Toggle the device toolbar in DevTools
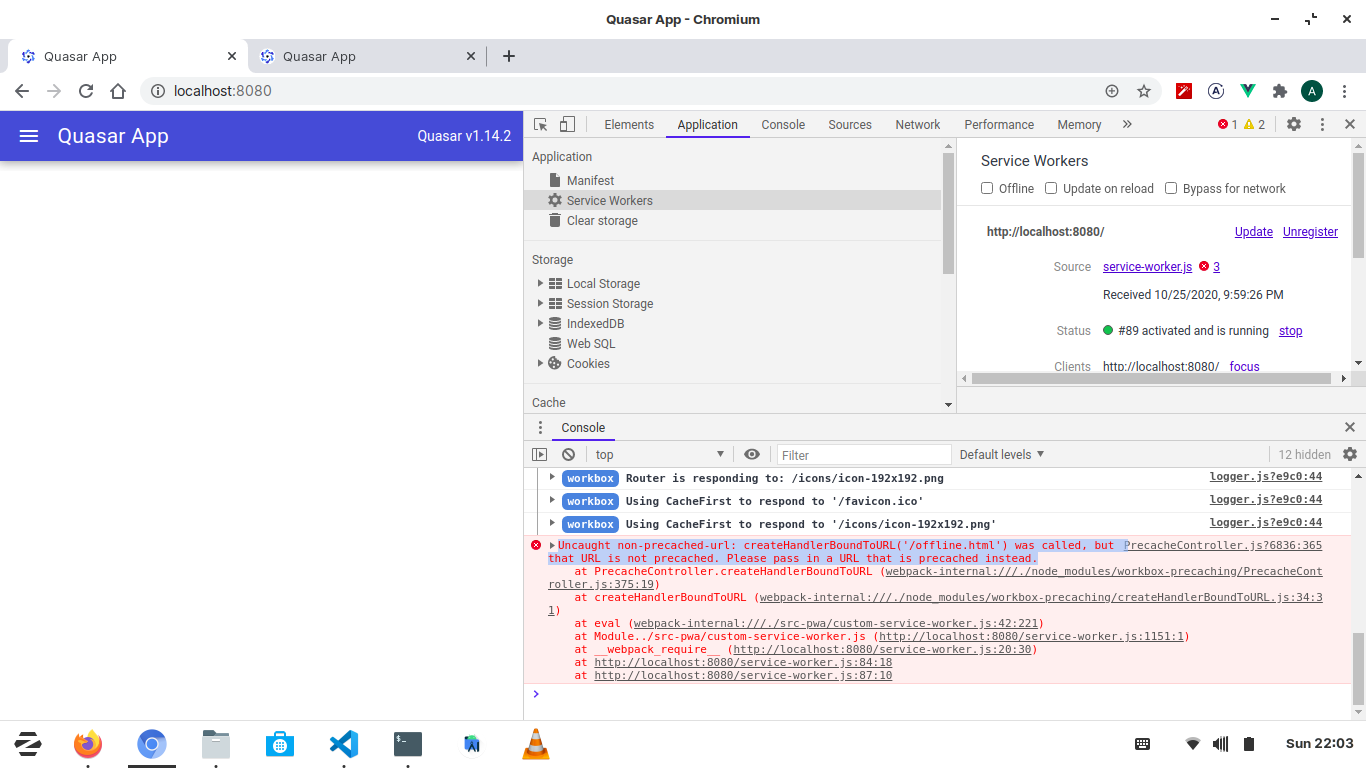The height and width of the screenshot is (768, 1366). [565, 124]
